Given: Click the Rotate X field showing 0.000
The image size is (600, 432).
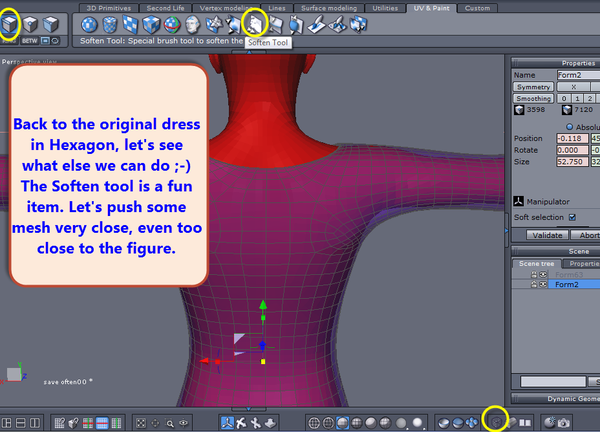Looking at the screenshot, I should [x=572, y=150].
